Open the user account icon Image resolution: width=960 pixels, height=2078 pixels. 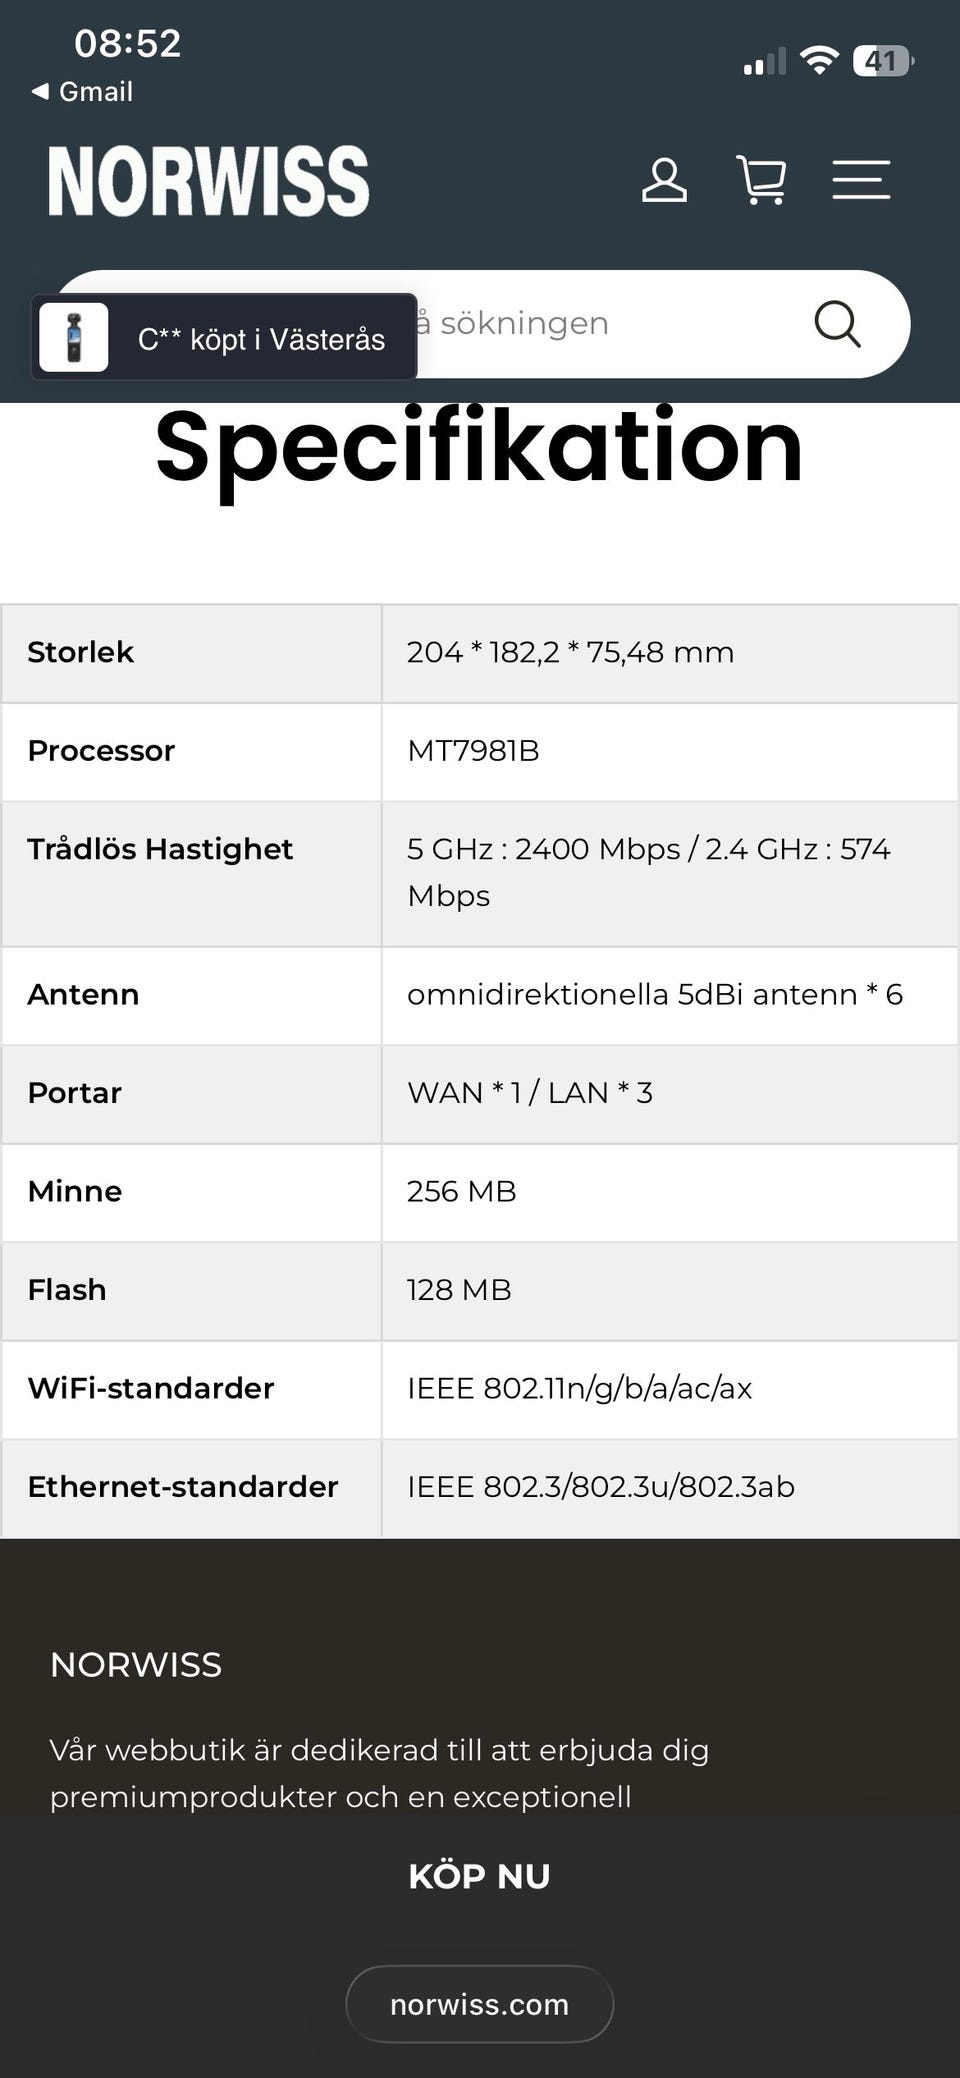[664, 180]
